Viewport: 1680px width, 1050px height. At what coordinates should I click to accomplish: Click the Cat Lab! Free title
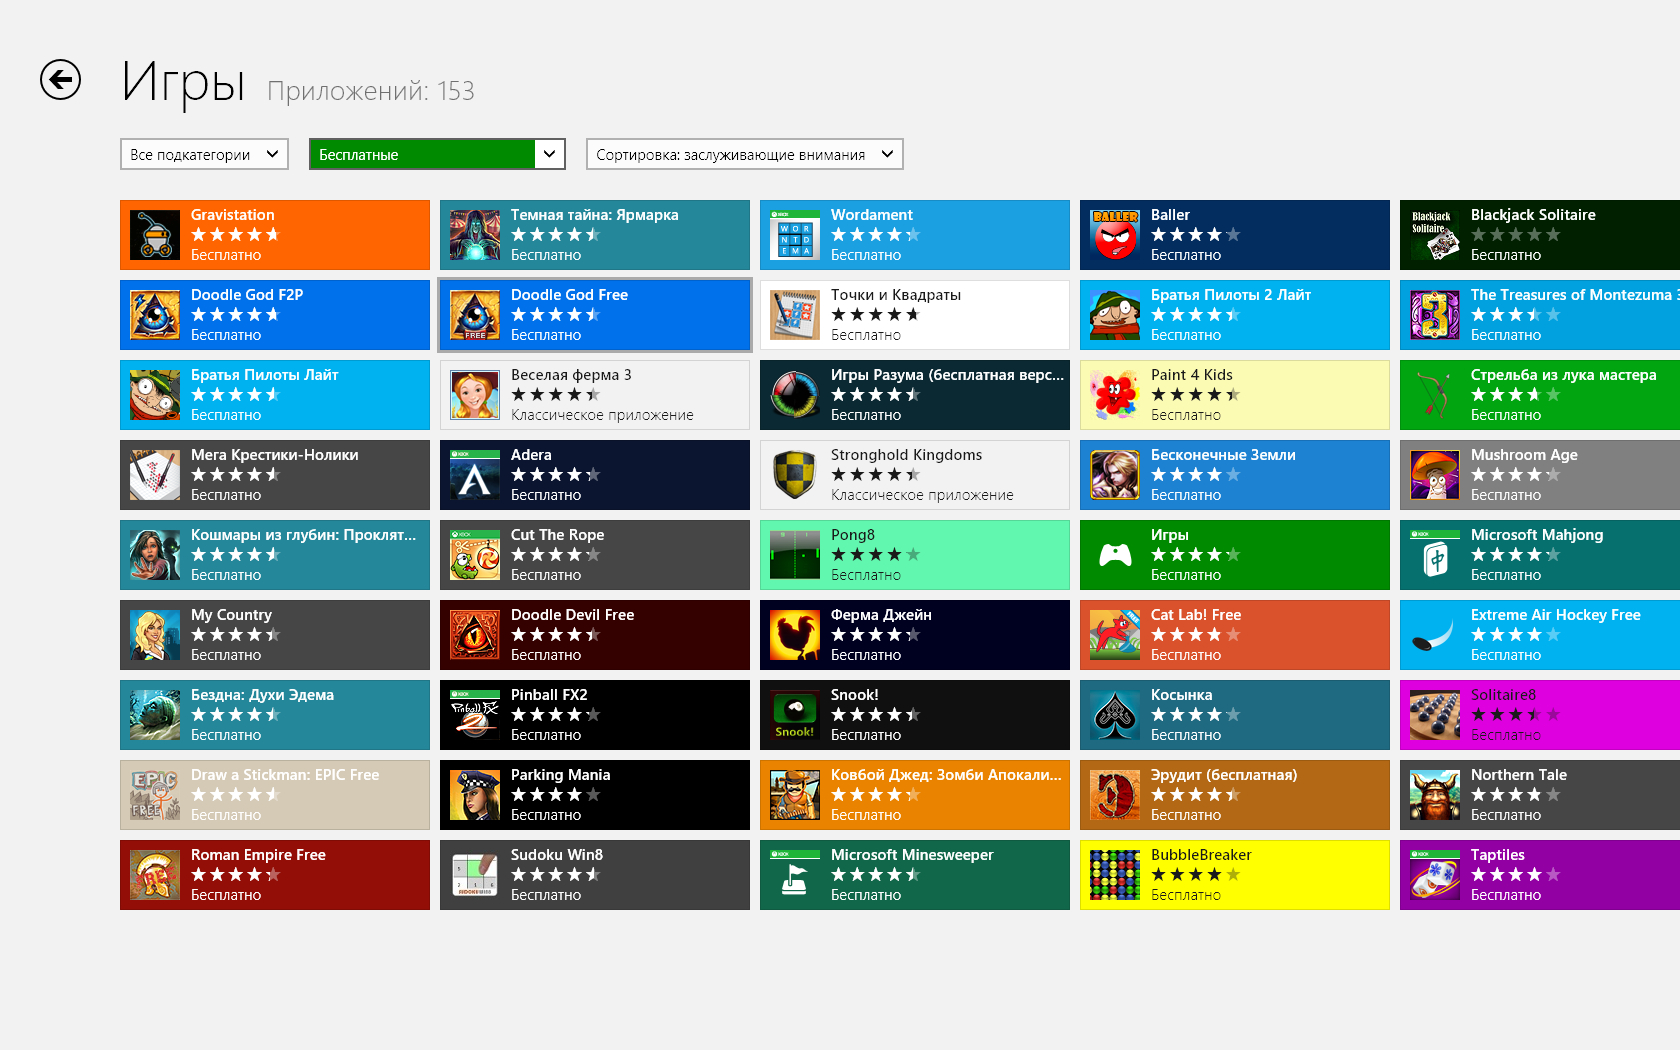[1196, 615]
